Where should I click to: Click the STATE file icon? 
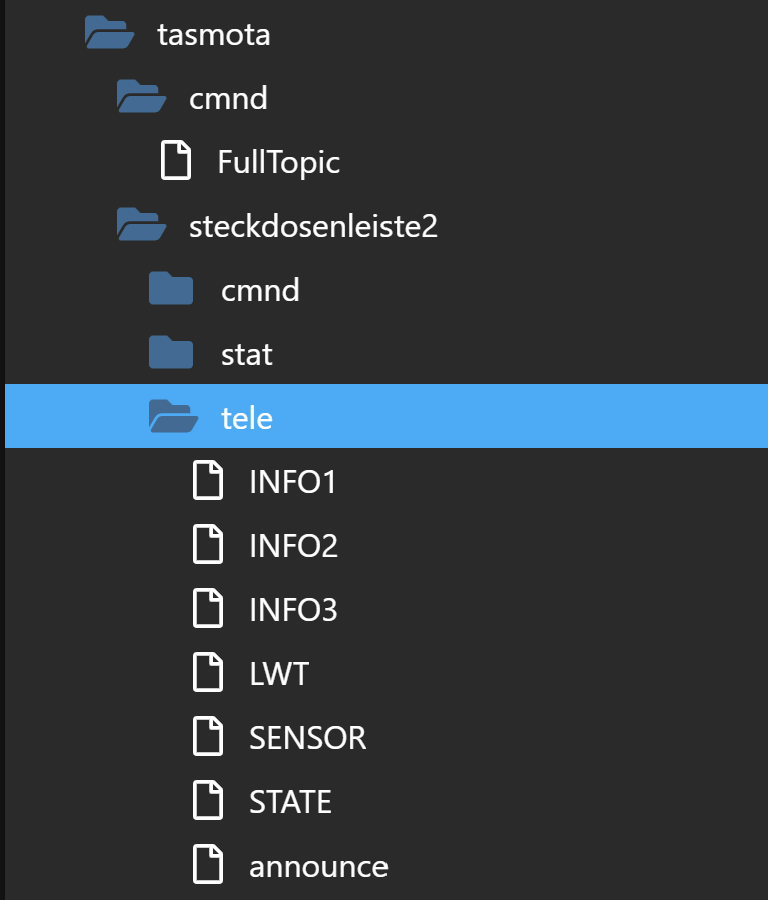pyautogui.click(x=207, y=801)
